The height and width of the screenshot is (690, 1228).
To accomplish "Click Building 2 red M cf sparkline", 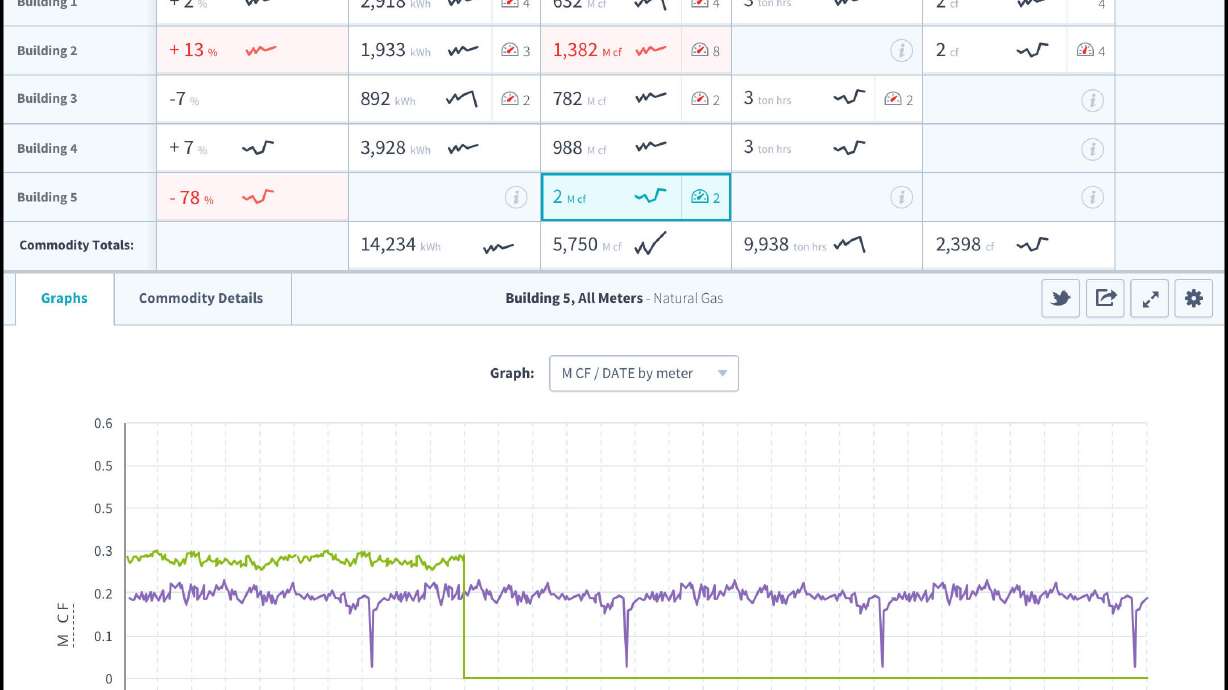I will (650, 50).
